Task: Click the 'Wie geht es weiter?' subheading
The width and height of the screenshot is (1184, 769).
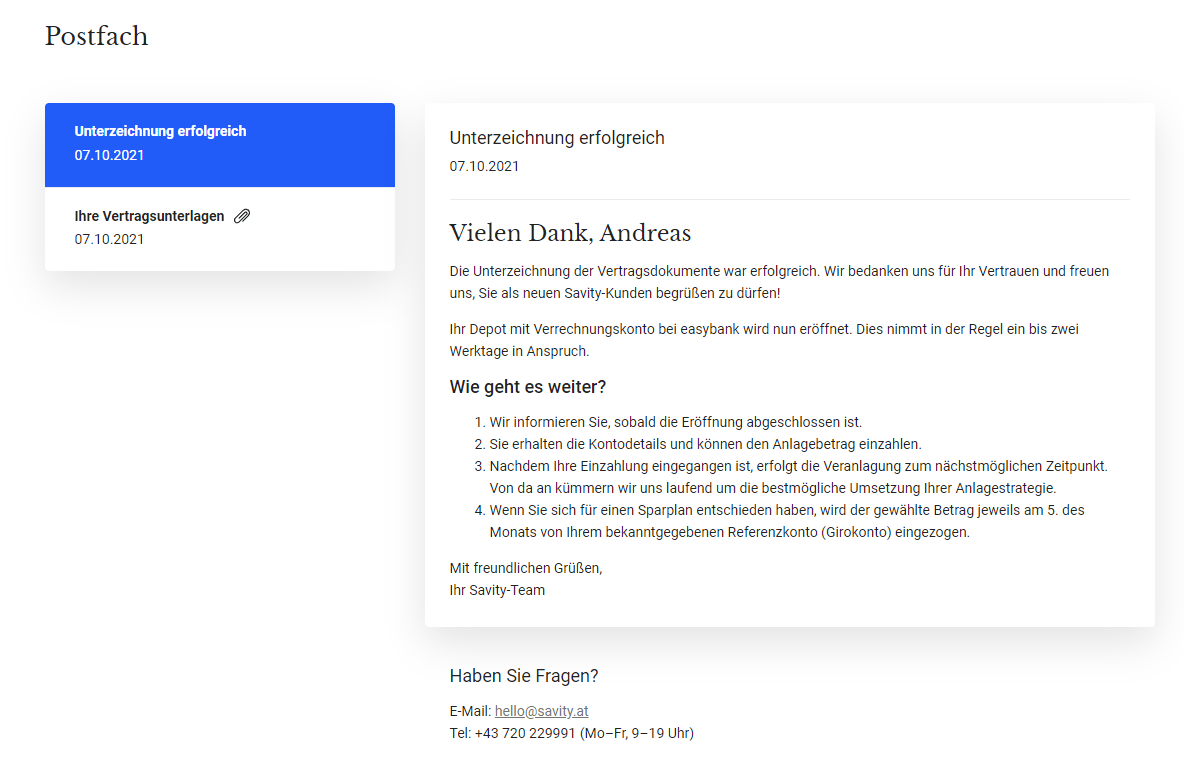Action: tap(528, 387)
